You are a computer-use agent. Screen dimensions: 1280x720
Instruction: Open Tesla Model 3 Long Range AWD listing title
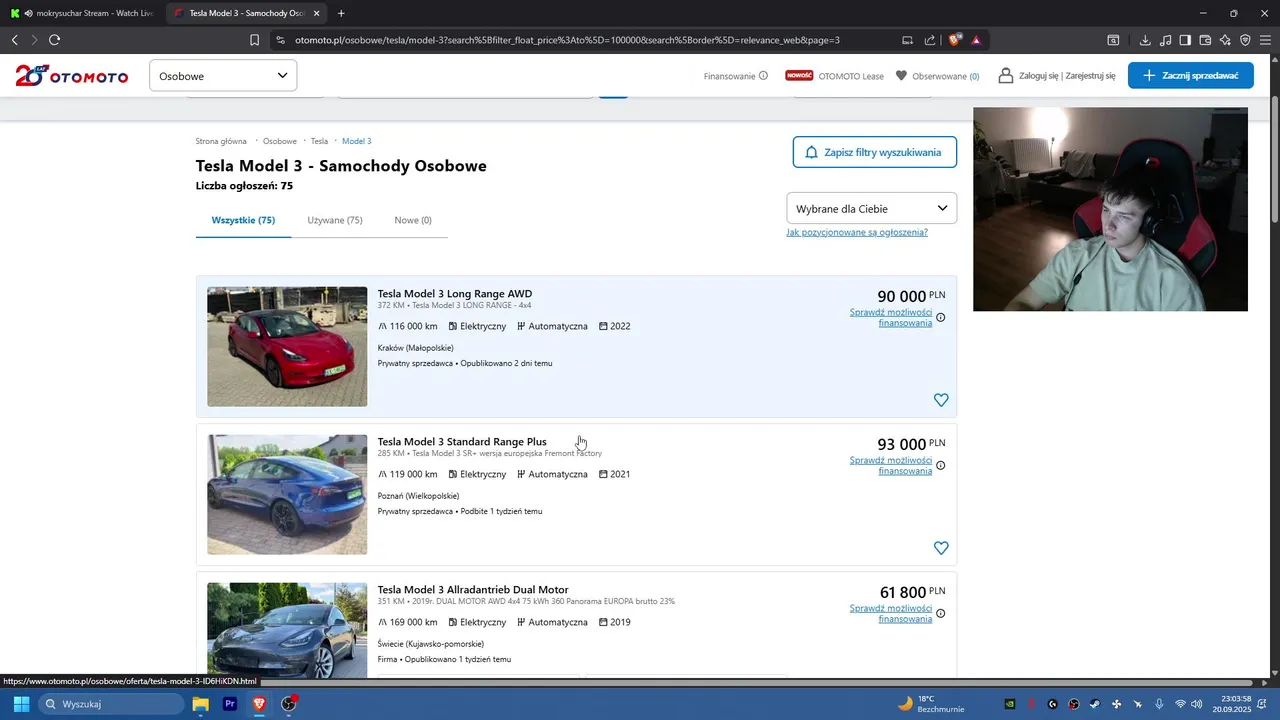click(455, 294)
